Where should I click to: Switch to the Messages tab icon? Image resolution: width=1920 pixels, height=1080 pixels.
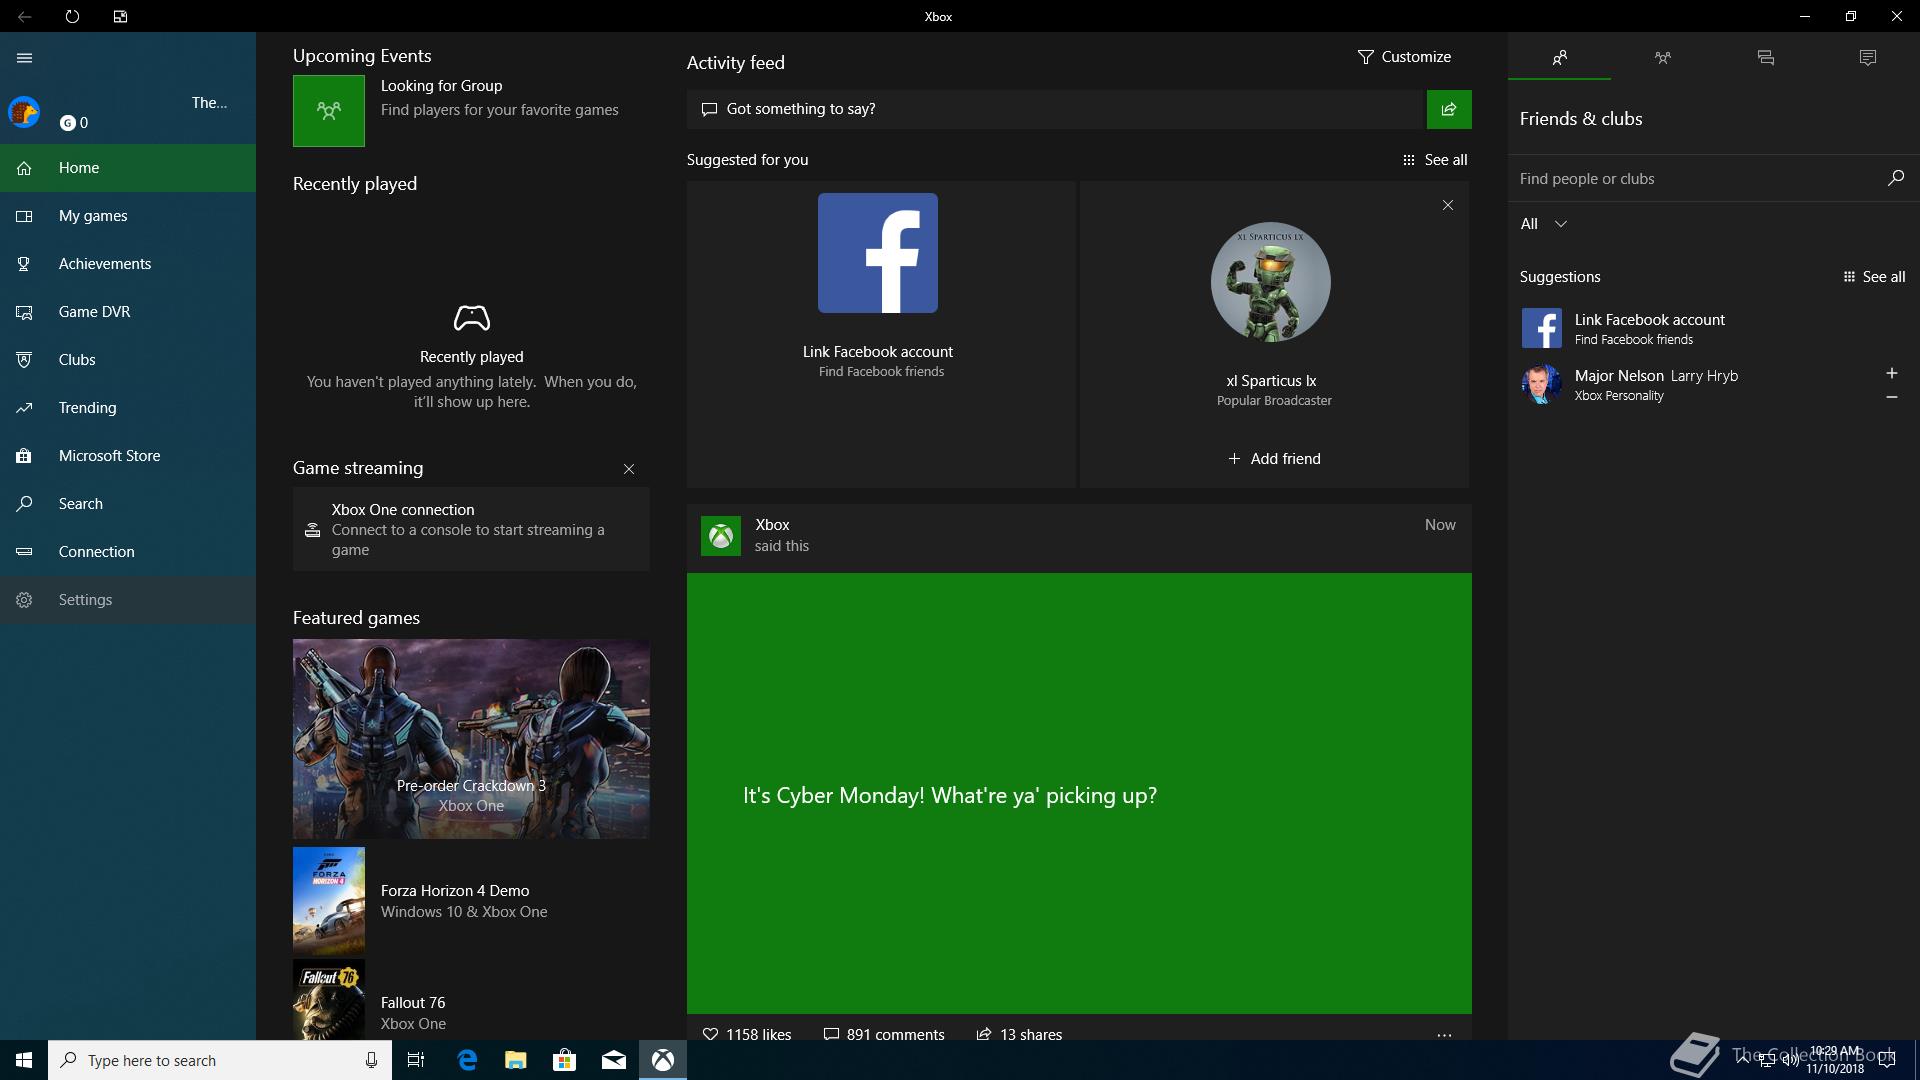tap(1765, 58)
